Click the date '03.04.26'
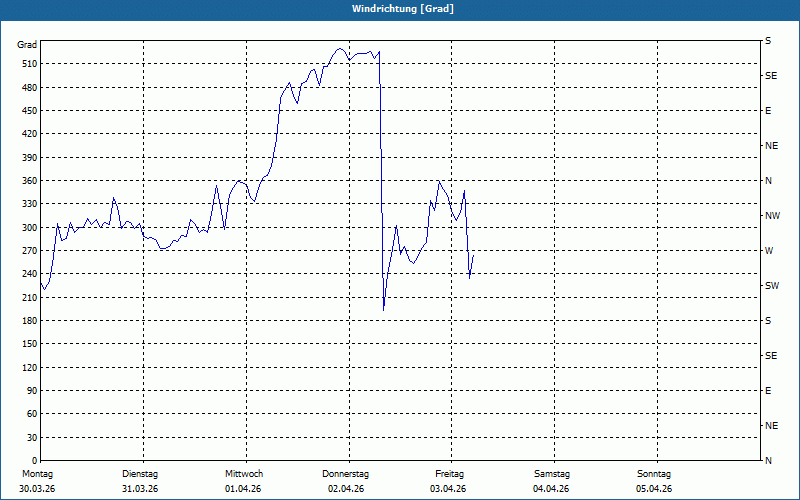The image size is (800, 500). pyautogui.click(x=448, y=489)
